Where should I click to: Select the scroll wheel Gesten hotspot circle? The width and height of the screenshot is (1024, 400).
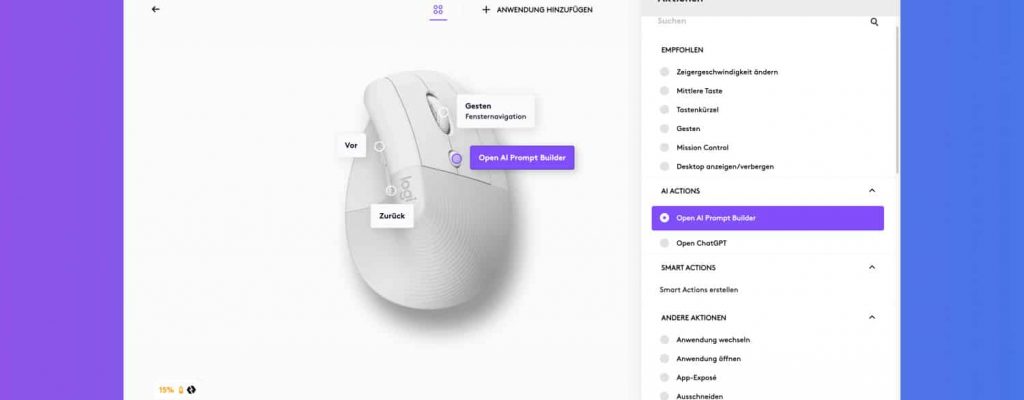click(x=443, y=112)
